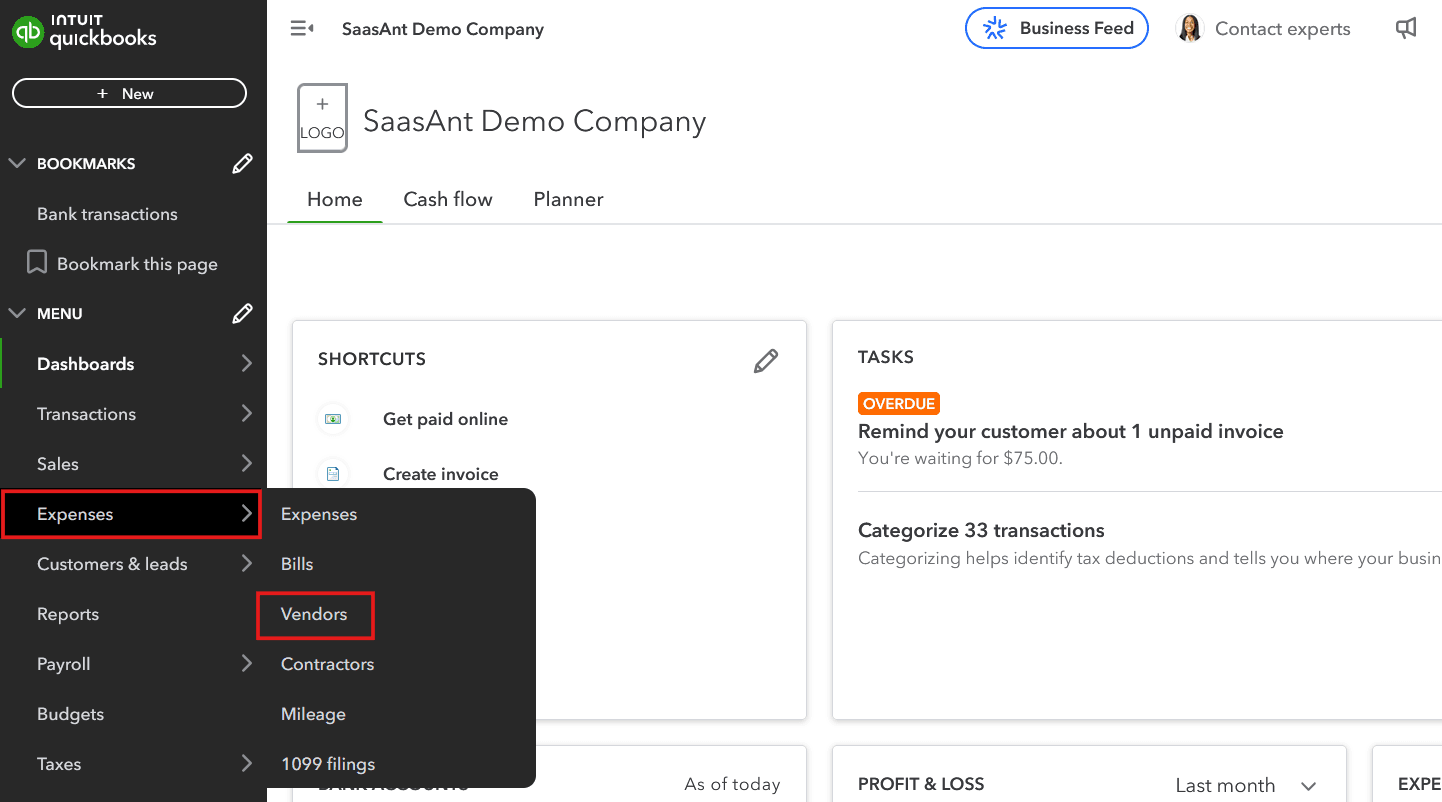Click the PROFIT & LOSS heading
Image resolution: width=1442 pixels, height=802 pixels.
point(921,785)
